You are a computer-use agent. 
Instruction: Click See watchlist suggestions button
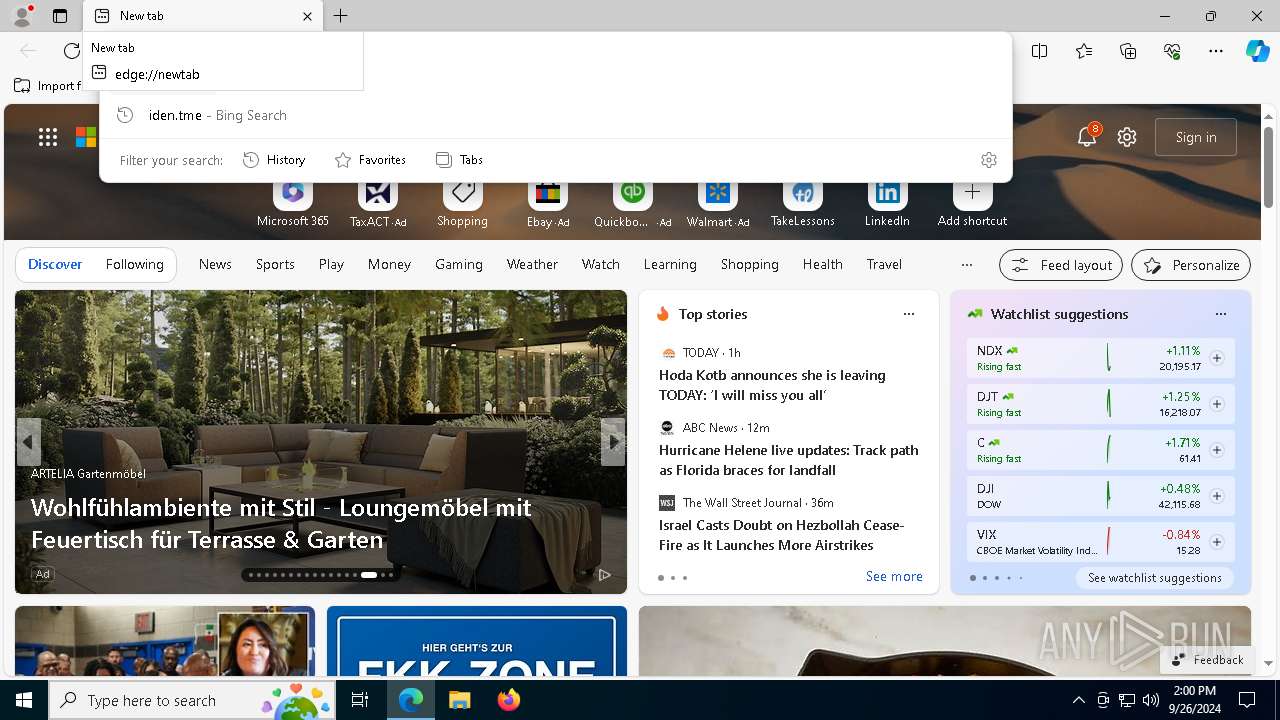click(x=1155, y=578)
